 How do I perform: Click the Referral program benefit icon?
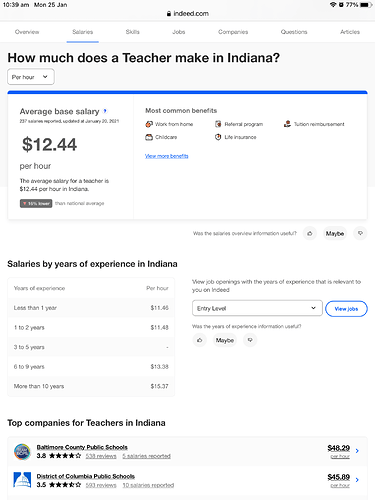click(218, 124)
